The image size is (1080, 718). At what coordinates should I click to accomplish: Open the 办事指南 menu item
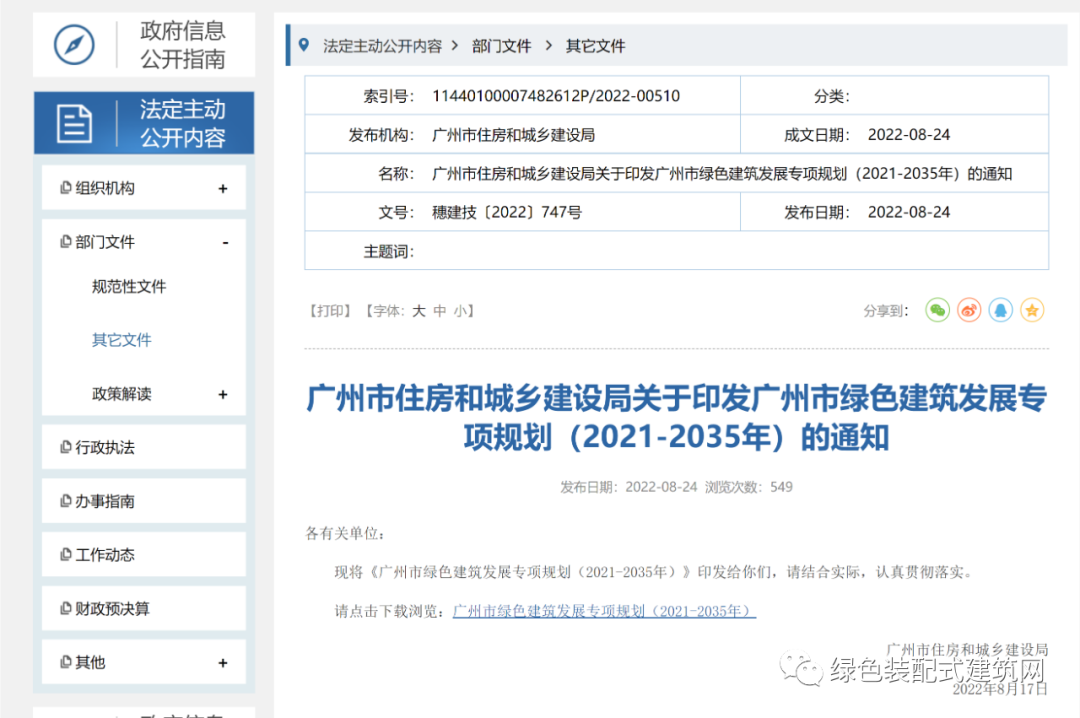point(144,501)
